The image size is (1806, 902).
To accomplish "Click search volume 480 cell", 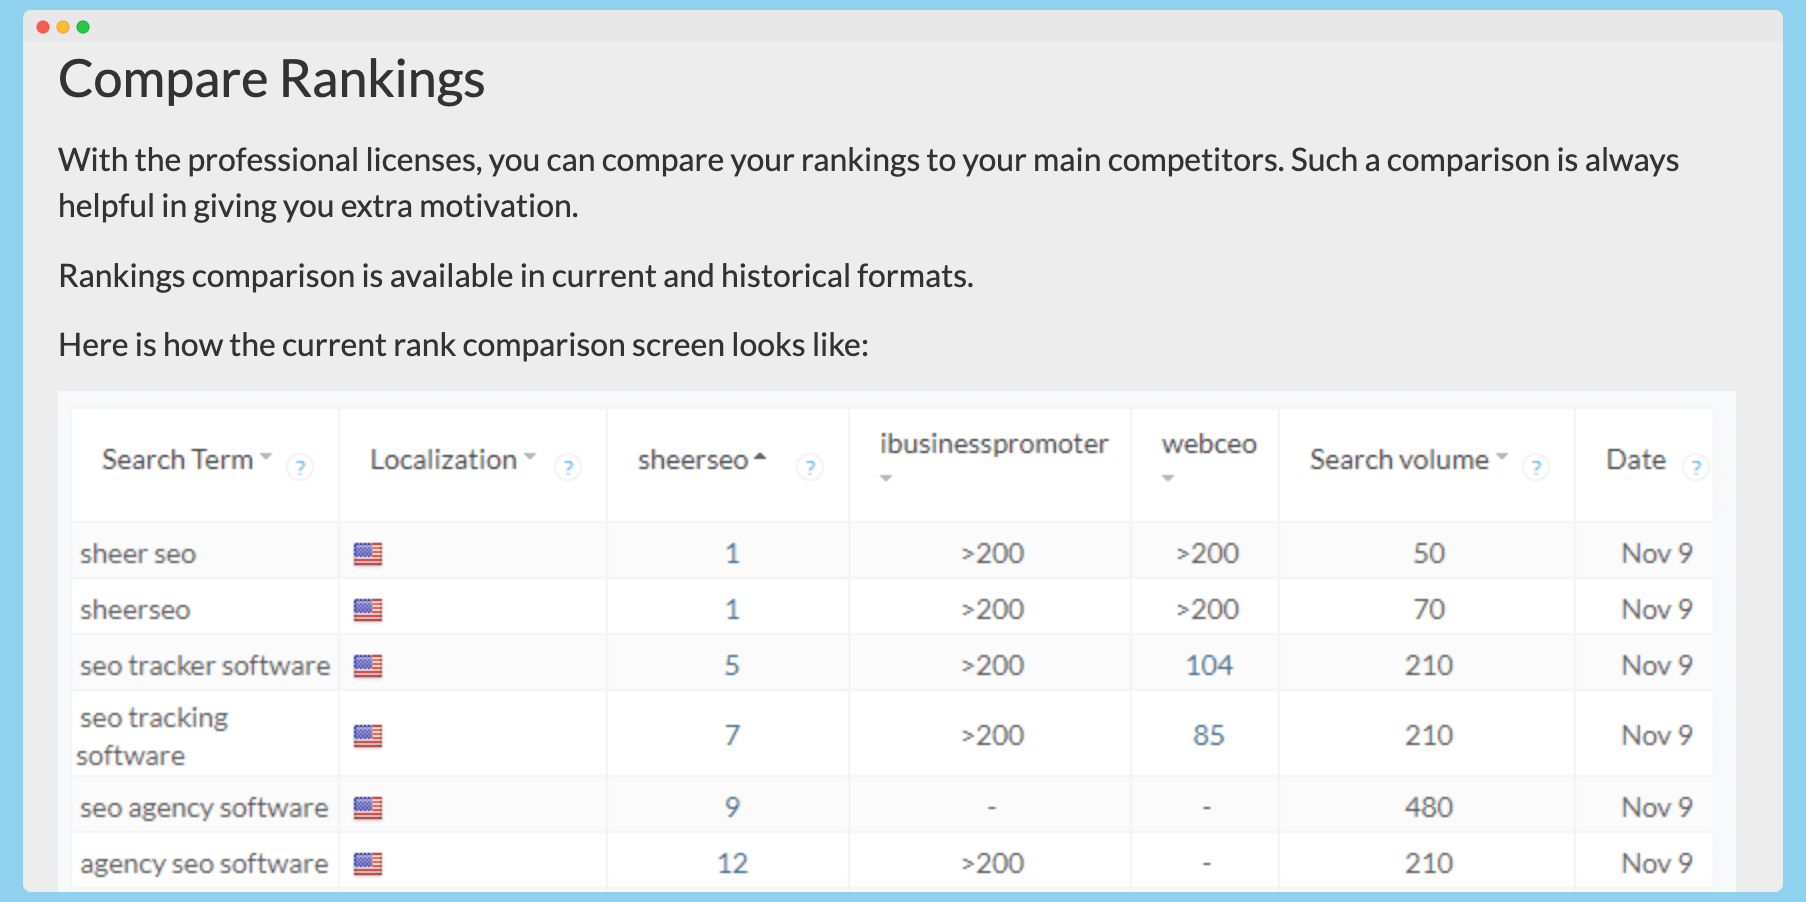I will [1429, 808].
